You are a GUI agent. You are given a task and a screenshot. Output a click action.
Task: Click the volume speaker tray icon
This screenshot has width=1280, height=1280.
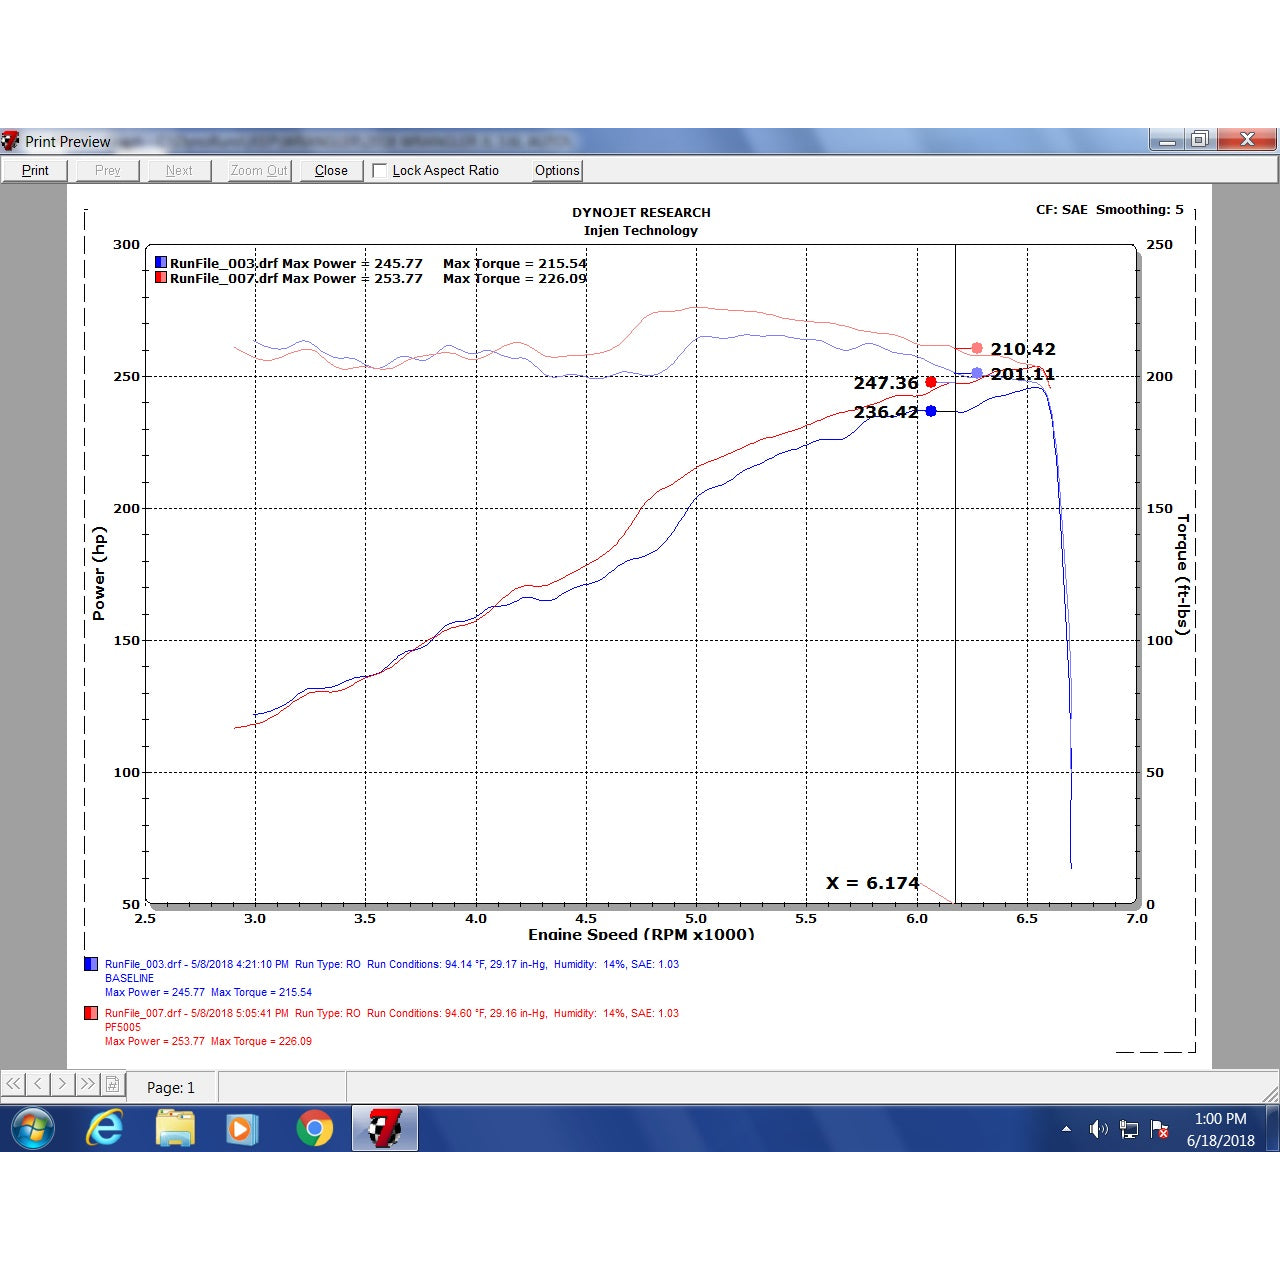click(x=1098, y=1129)
